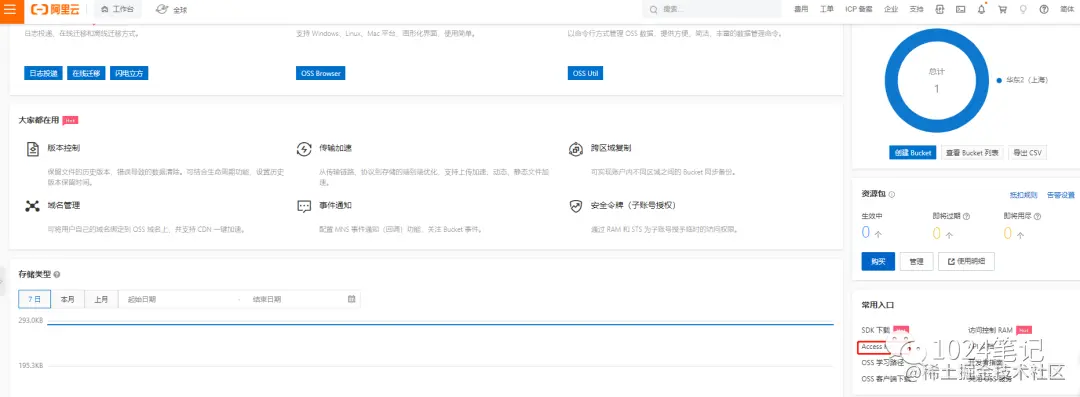Open the 版本控制 feature title
This screenshot has width=1080, height=397.
tap(63, 148)
